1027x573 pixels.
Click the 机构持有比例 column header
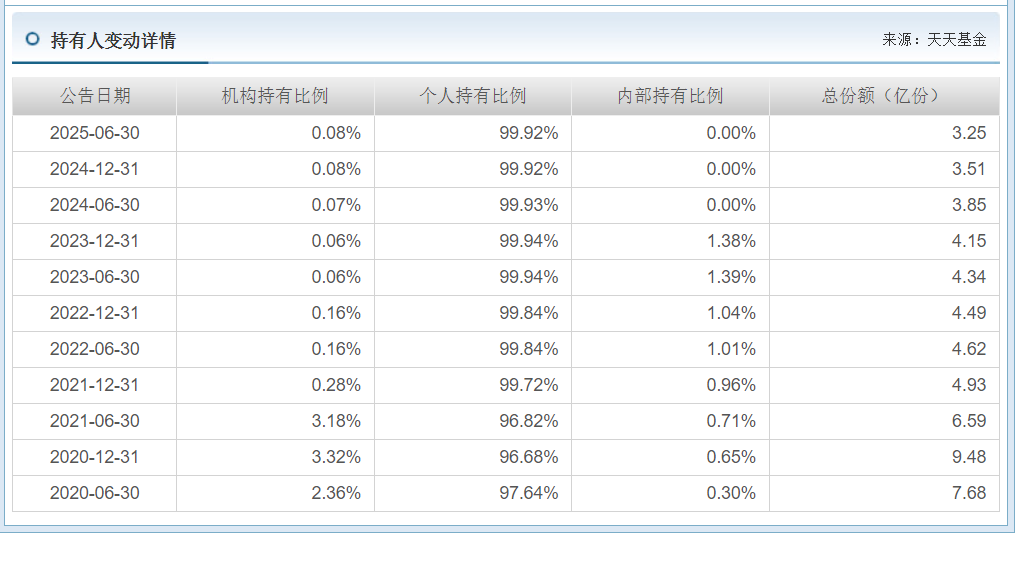click(275, 96)
